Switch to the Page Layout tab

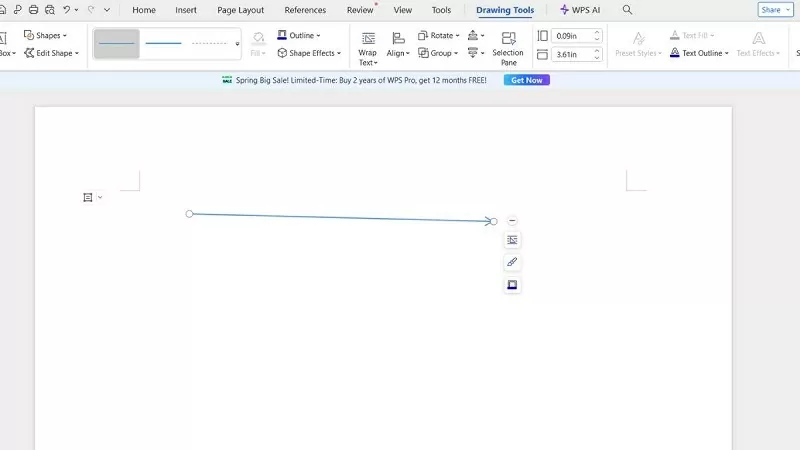[x=240, y=10]
